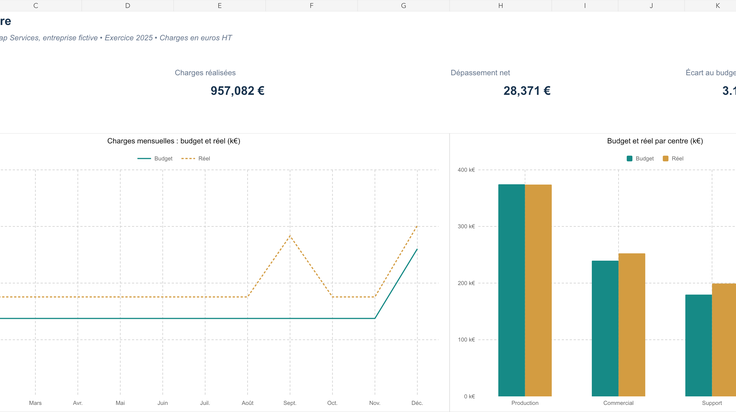This screenshot has width=736, height=412.
Task: Click the dashed Réel line legend entry
Action: point(196,159)
